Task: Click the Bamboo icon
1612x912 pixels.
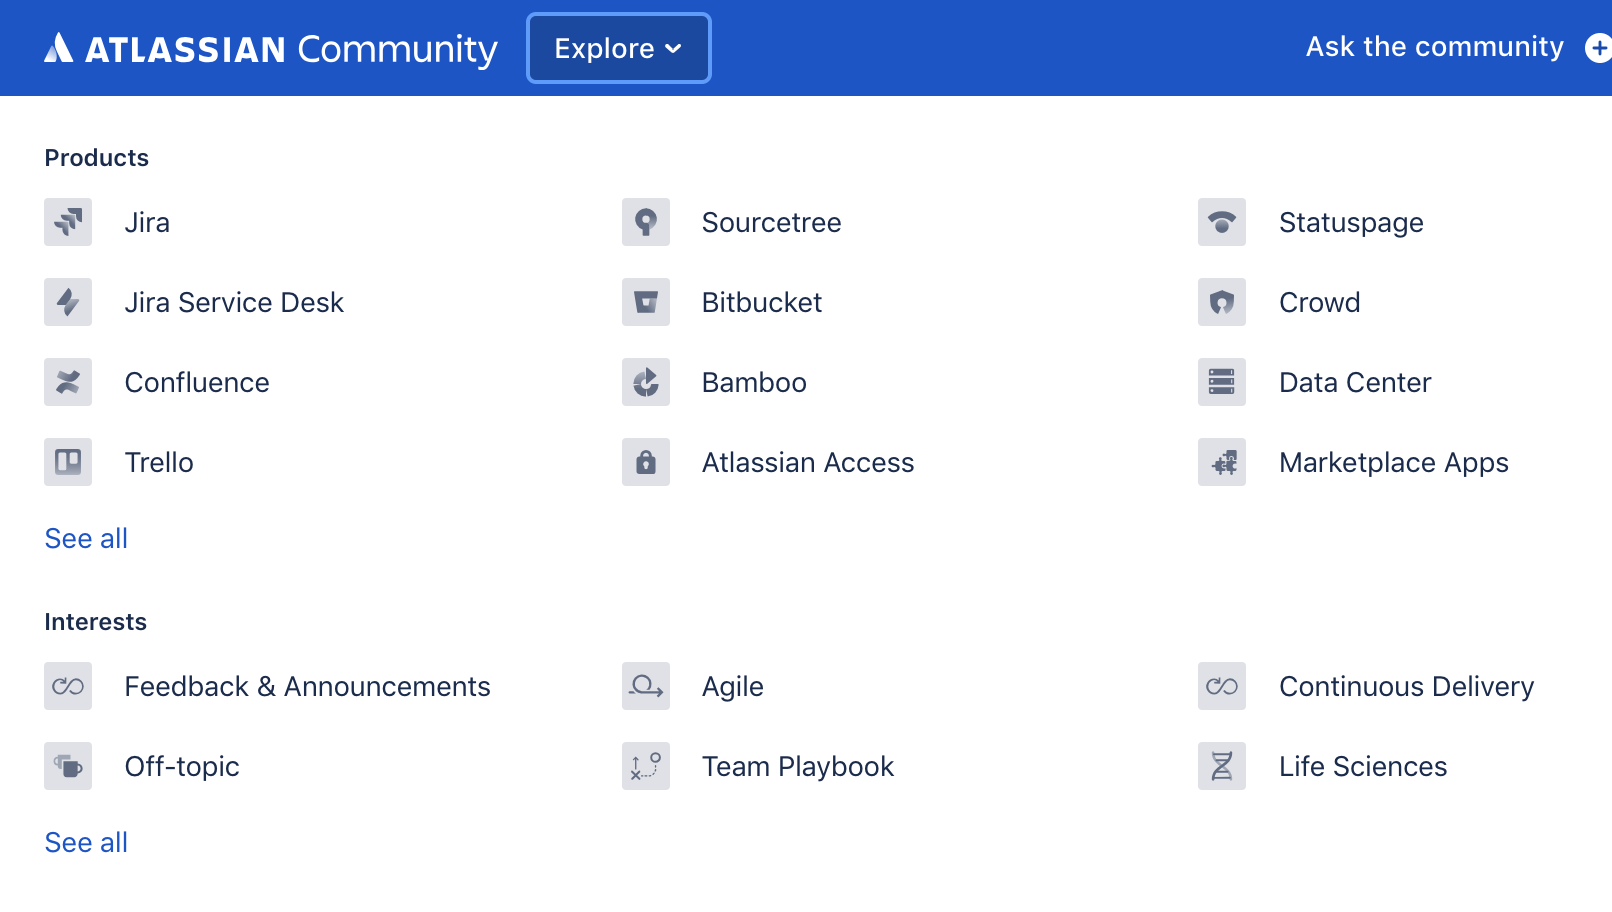Action: 646,382
